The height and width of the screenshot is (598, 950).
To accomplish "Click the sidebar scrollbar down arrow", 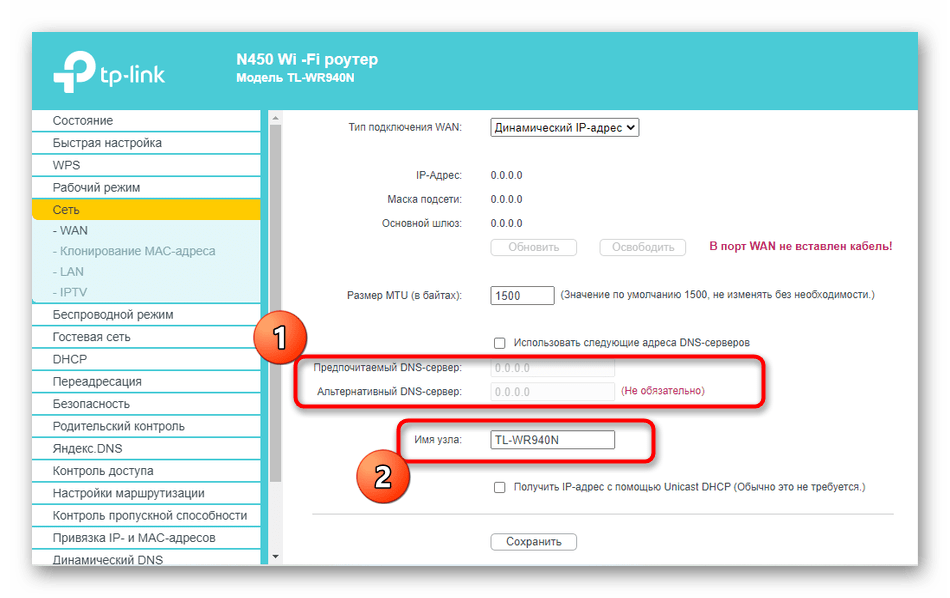I will (276, 557).
